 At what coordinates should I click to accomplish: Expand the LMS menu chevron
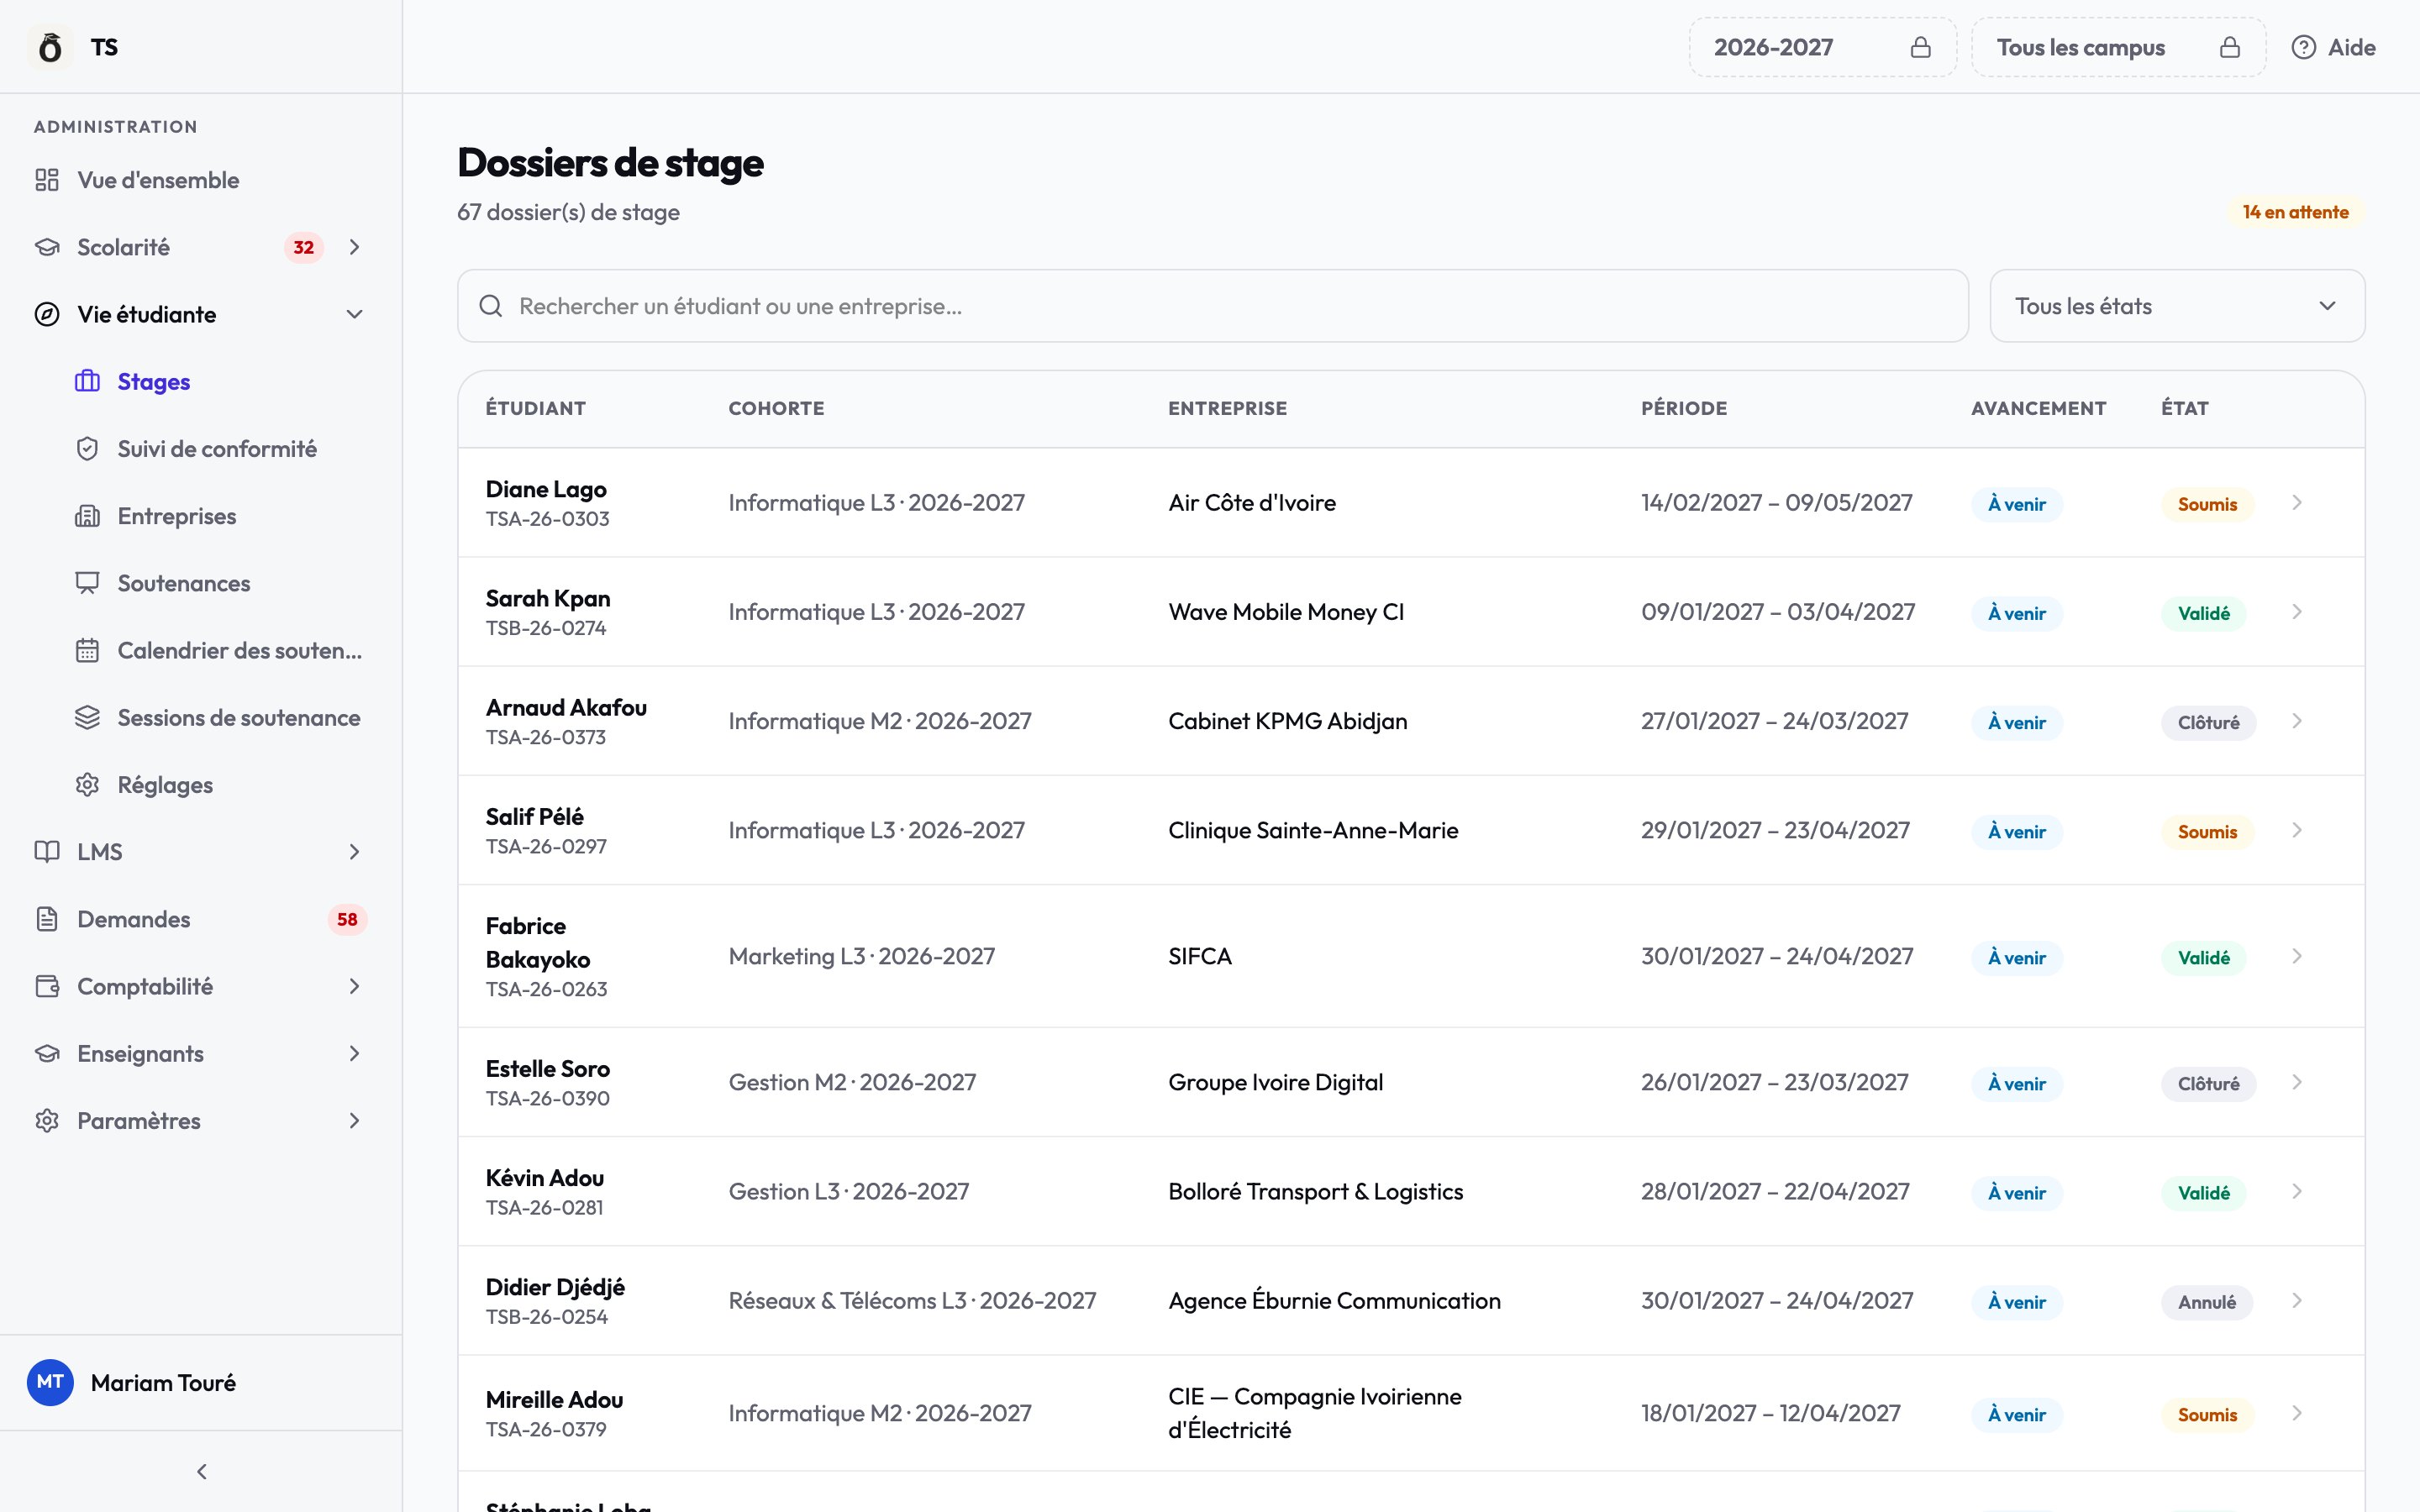point(354,852)
